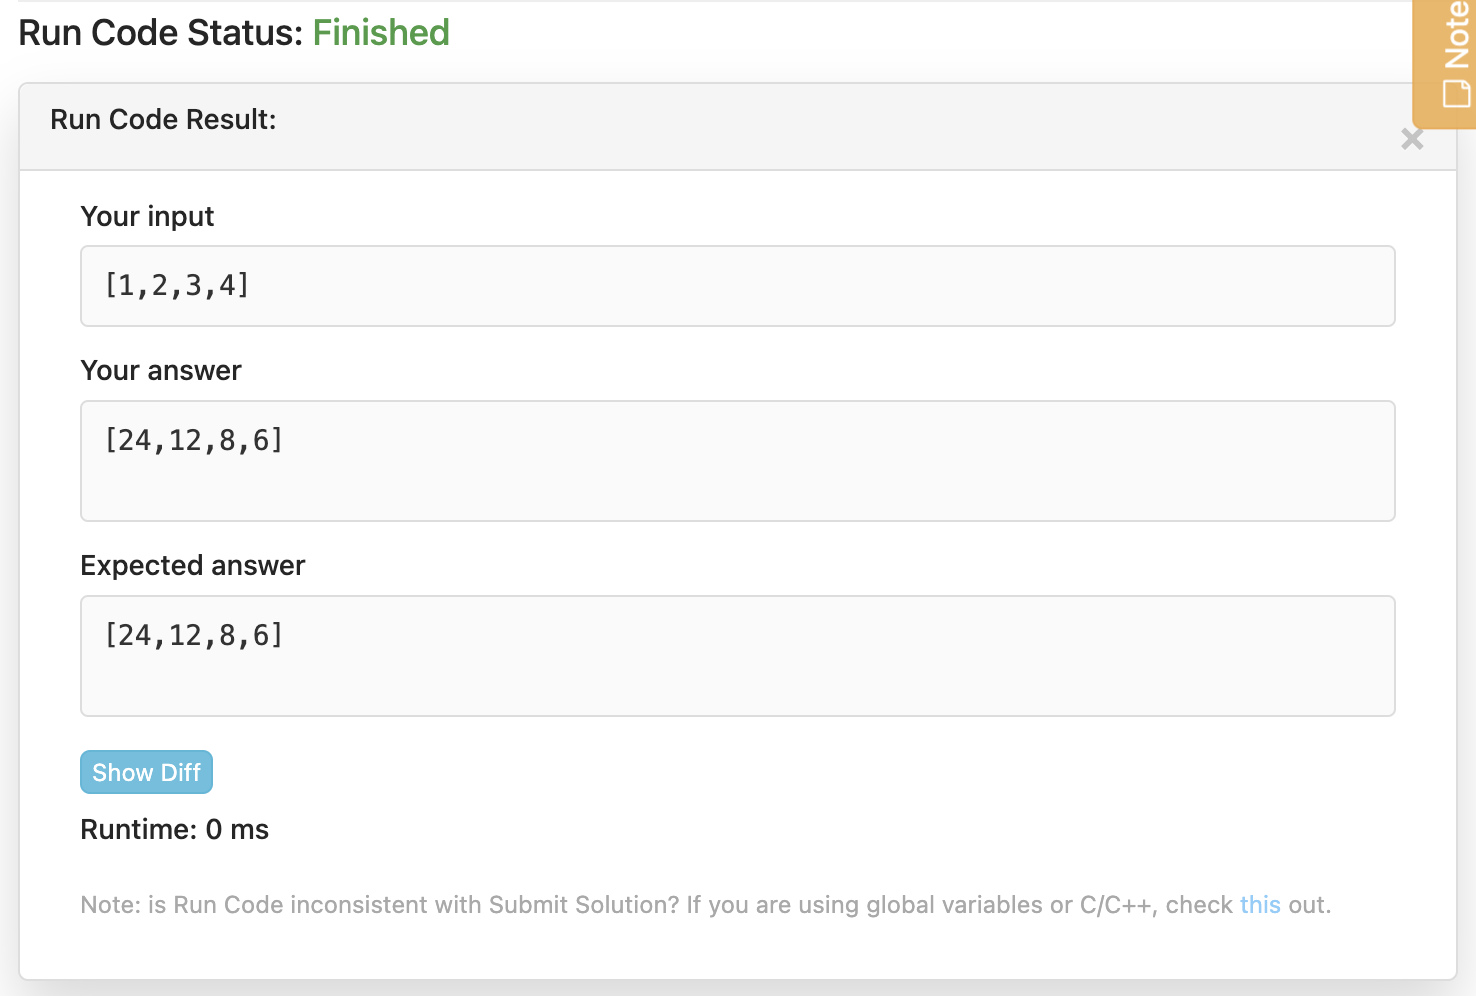Click the Run Code Result header

[163, 120]
